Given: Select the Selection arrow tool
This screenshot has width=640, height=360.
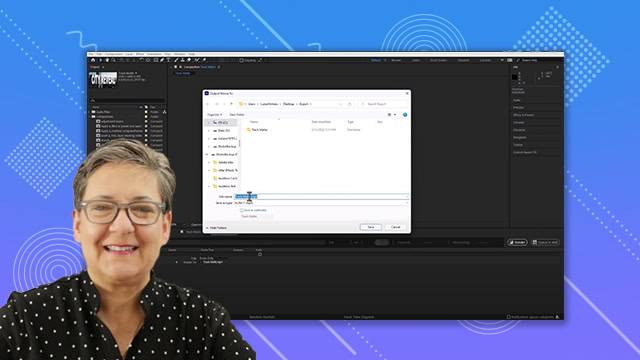Looking at the screenshot, I should (100, 60).
